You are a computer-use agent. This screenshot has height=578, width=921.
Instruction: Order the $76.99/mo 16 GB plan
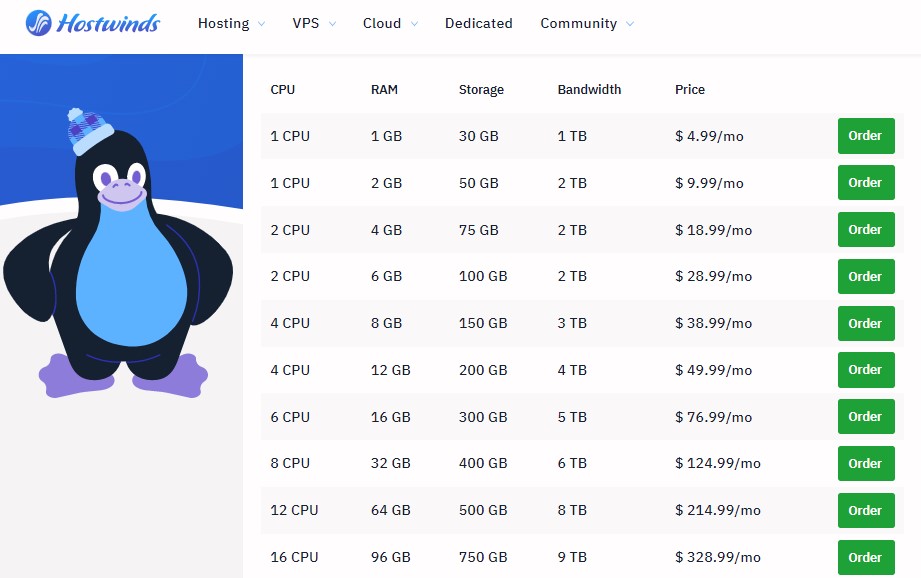coord(865,417)
